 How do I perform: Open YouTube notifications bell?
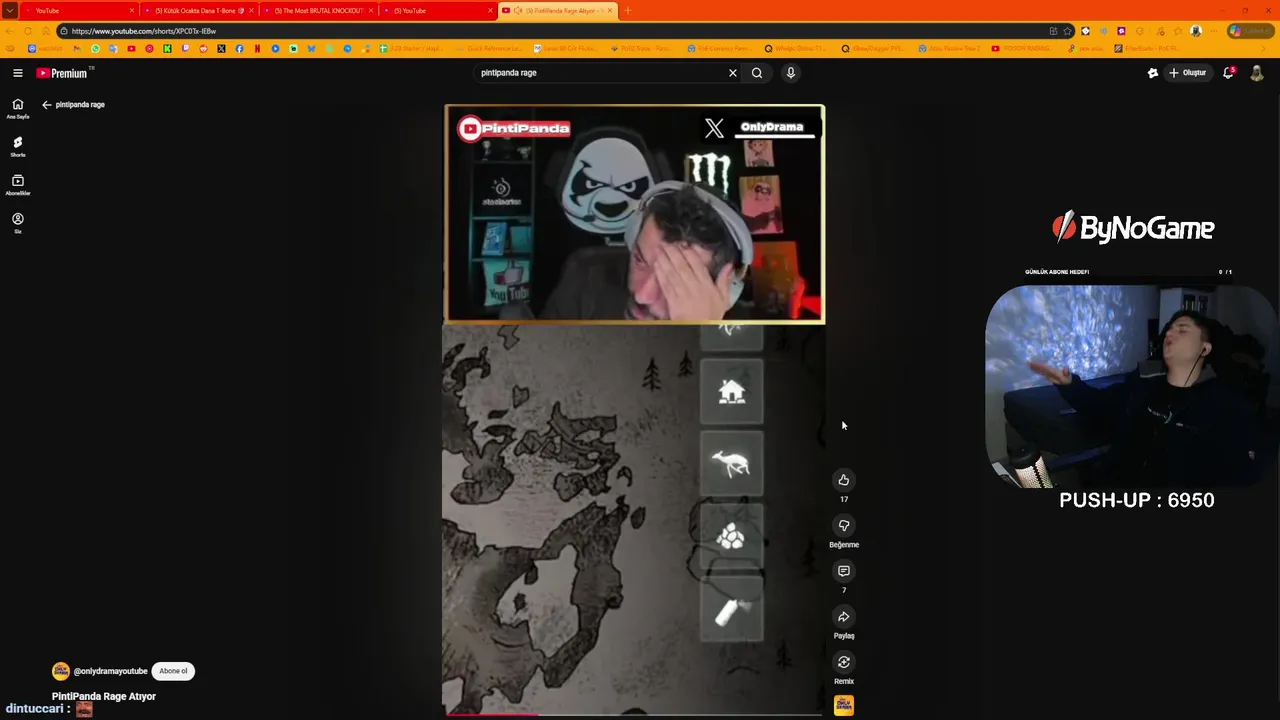click(x=1229, y=73)
